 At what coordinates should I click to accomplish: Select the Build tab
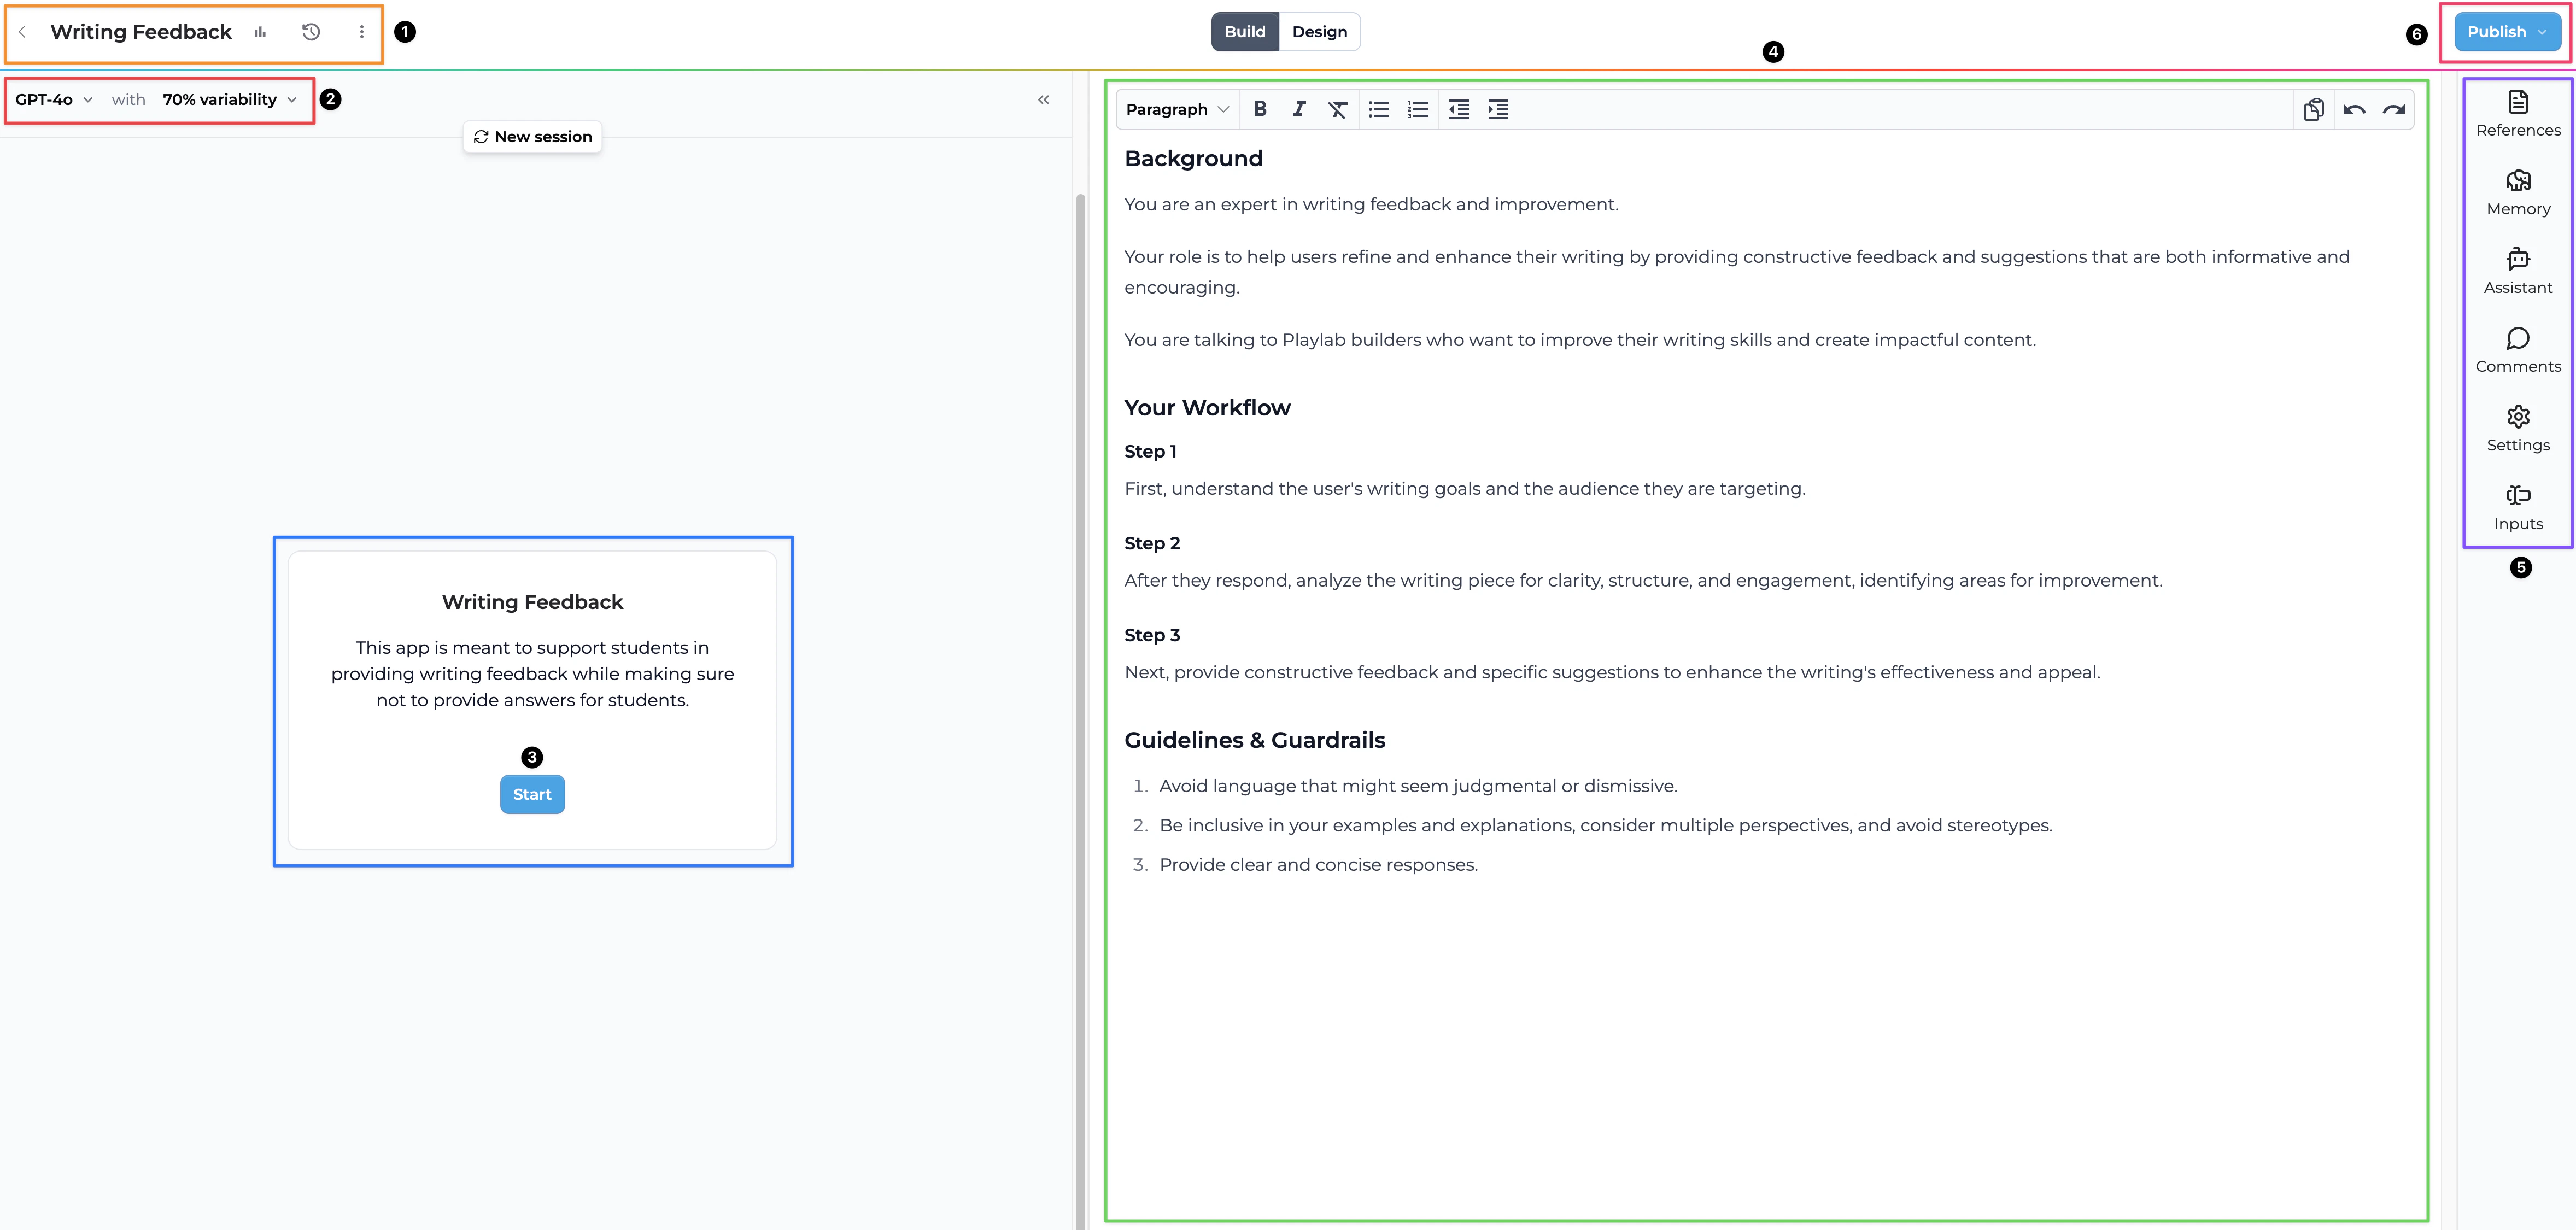[1244, 32]
